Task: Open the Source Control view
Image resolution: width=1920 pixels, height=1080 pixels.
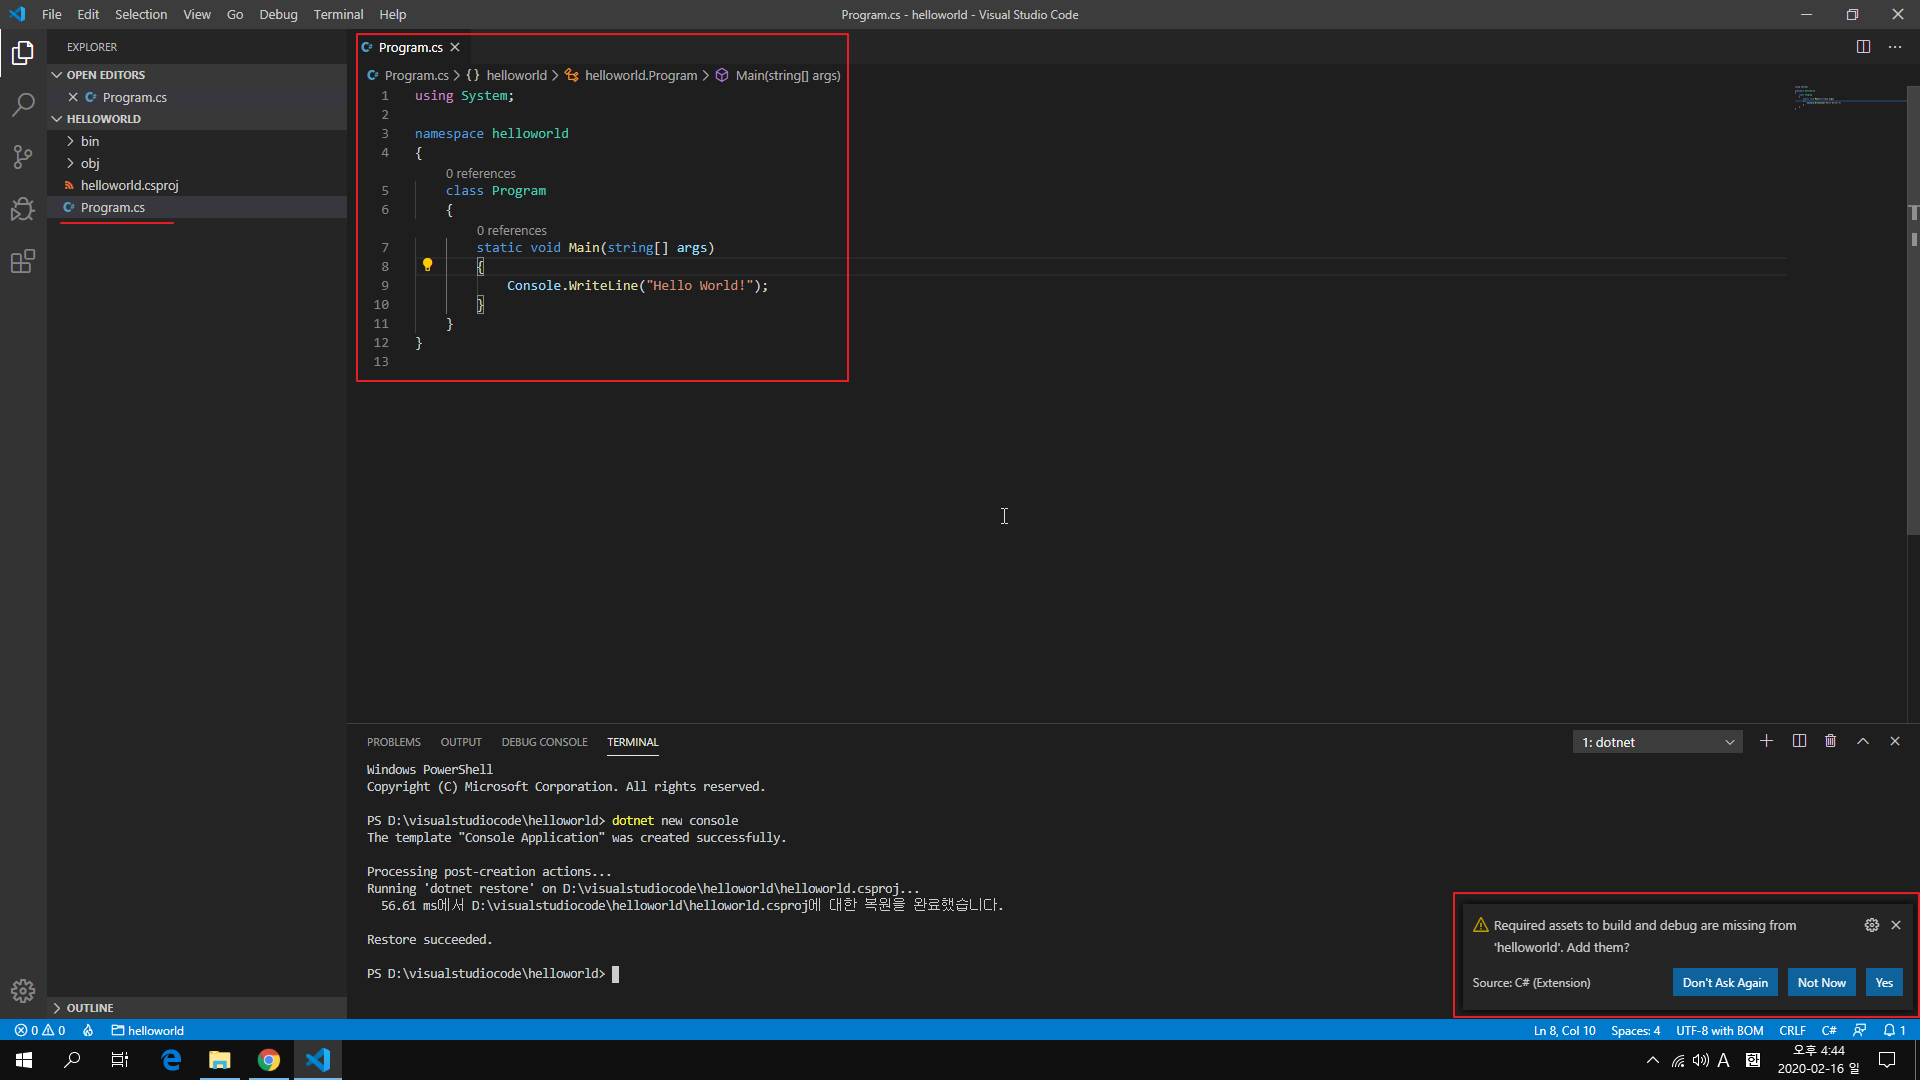Action: (x=23, y=157)
